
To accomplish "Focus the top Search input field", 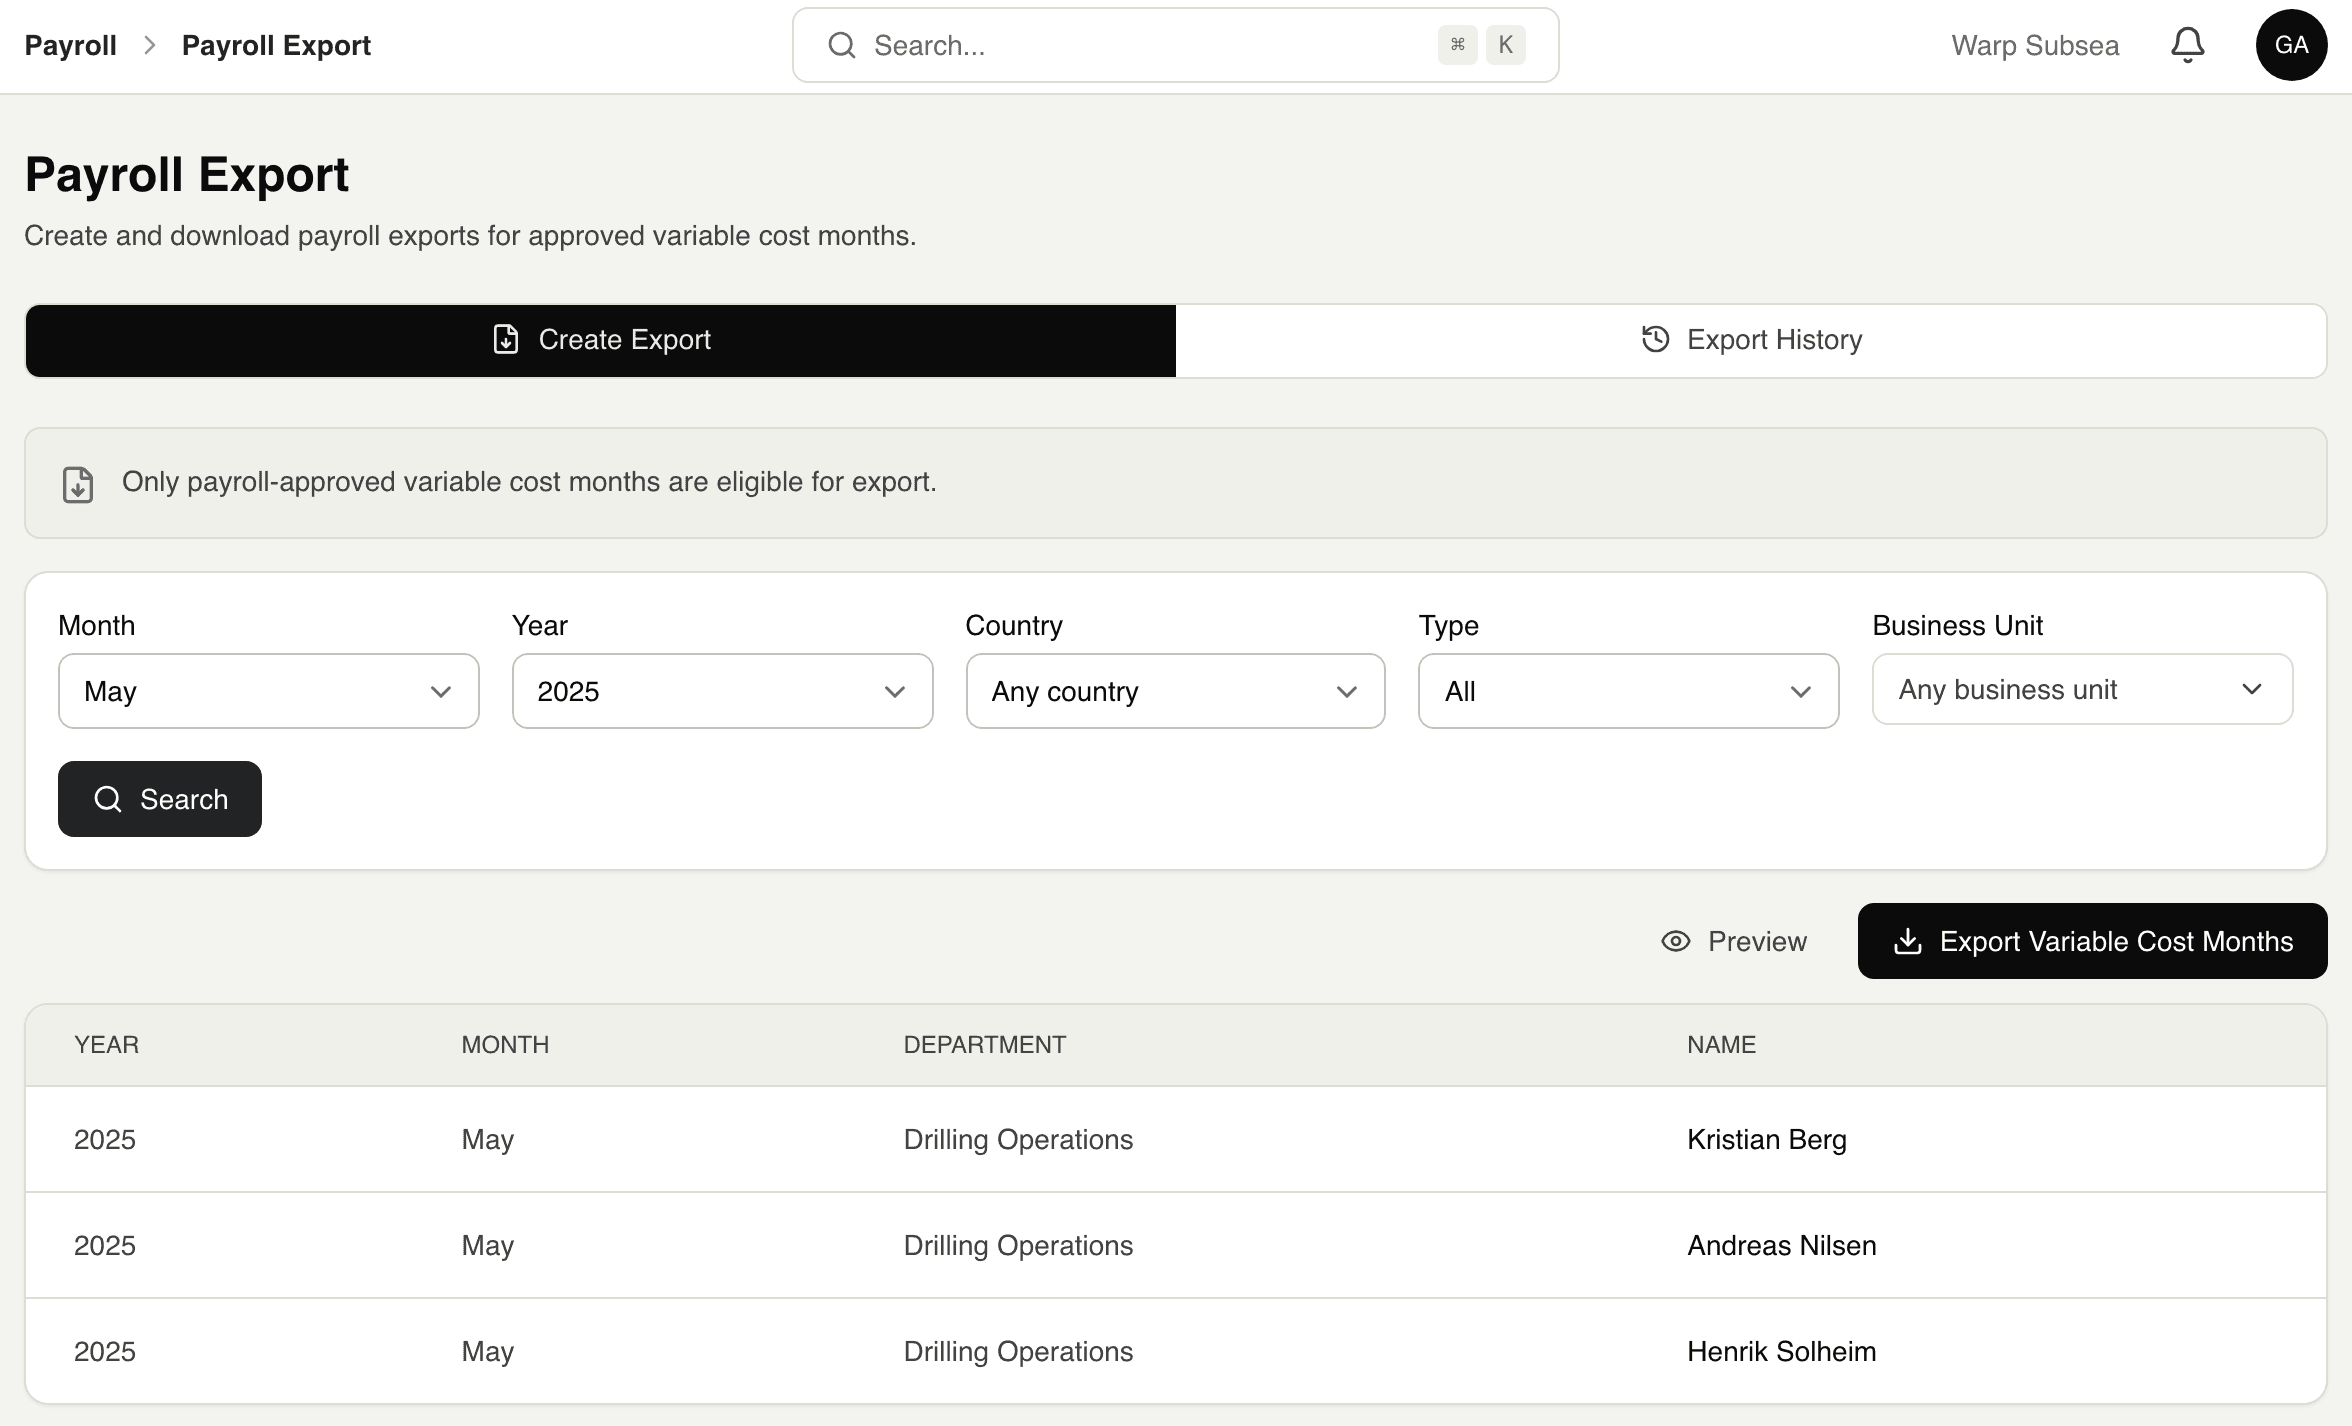I will point(1175,45).
